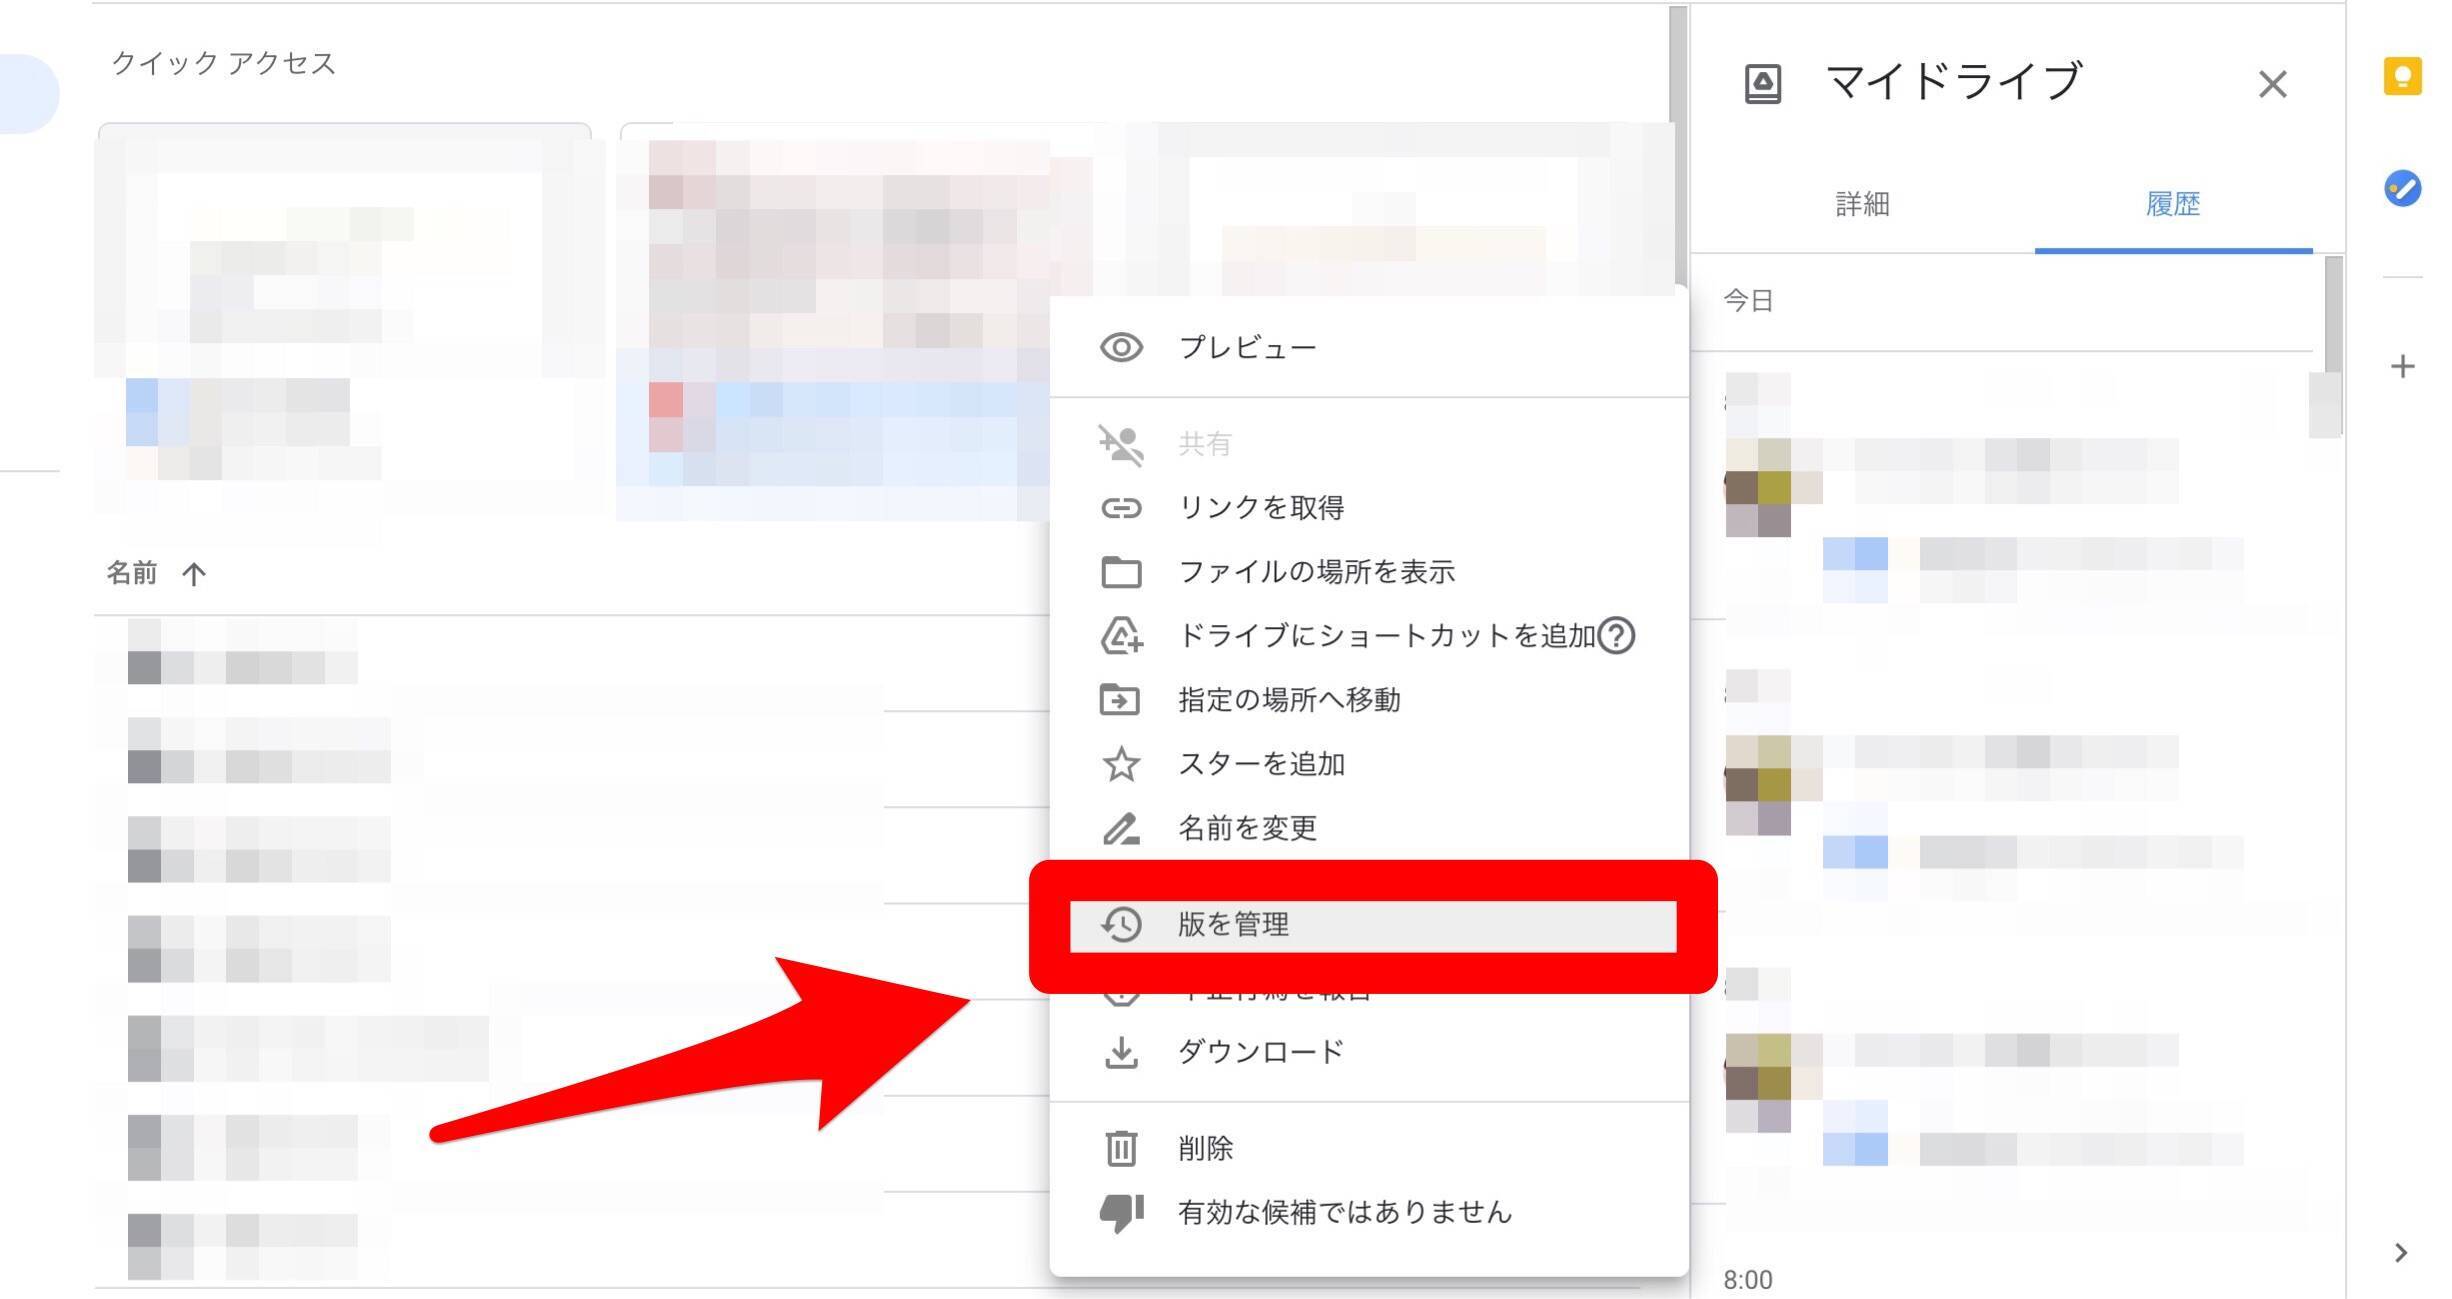This screenshot has width=2452, height=1299.
Task: Click the trash icon for 削除
Action: [x=1121, y=1148]
